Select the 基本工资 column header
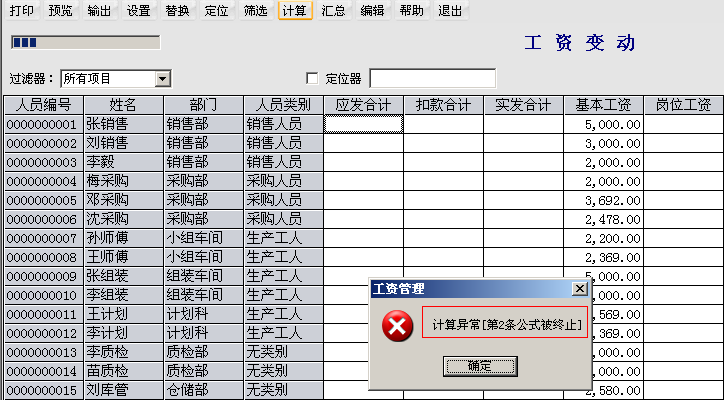Viewport: 724px width, 400px height. 603,105
